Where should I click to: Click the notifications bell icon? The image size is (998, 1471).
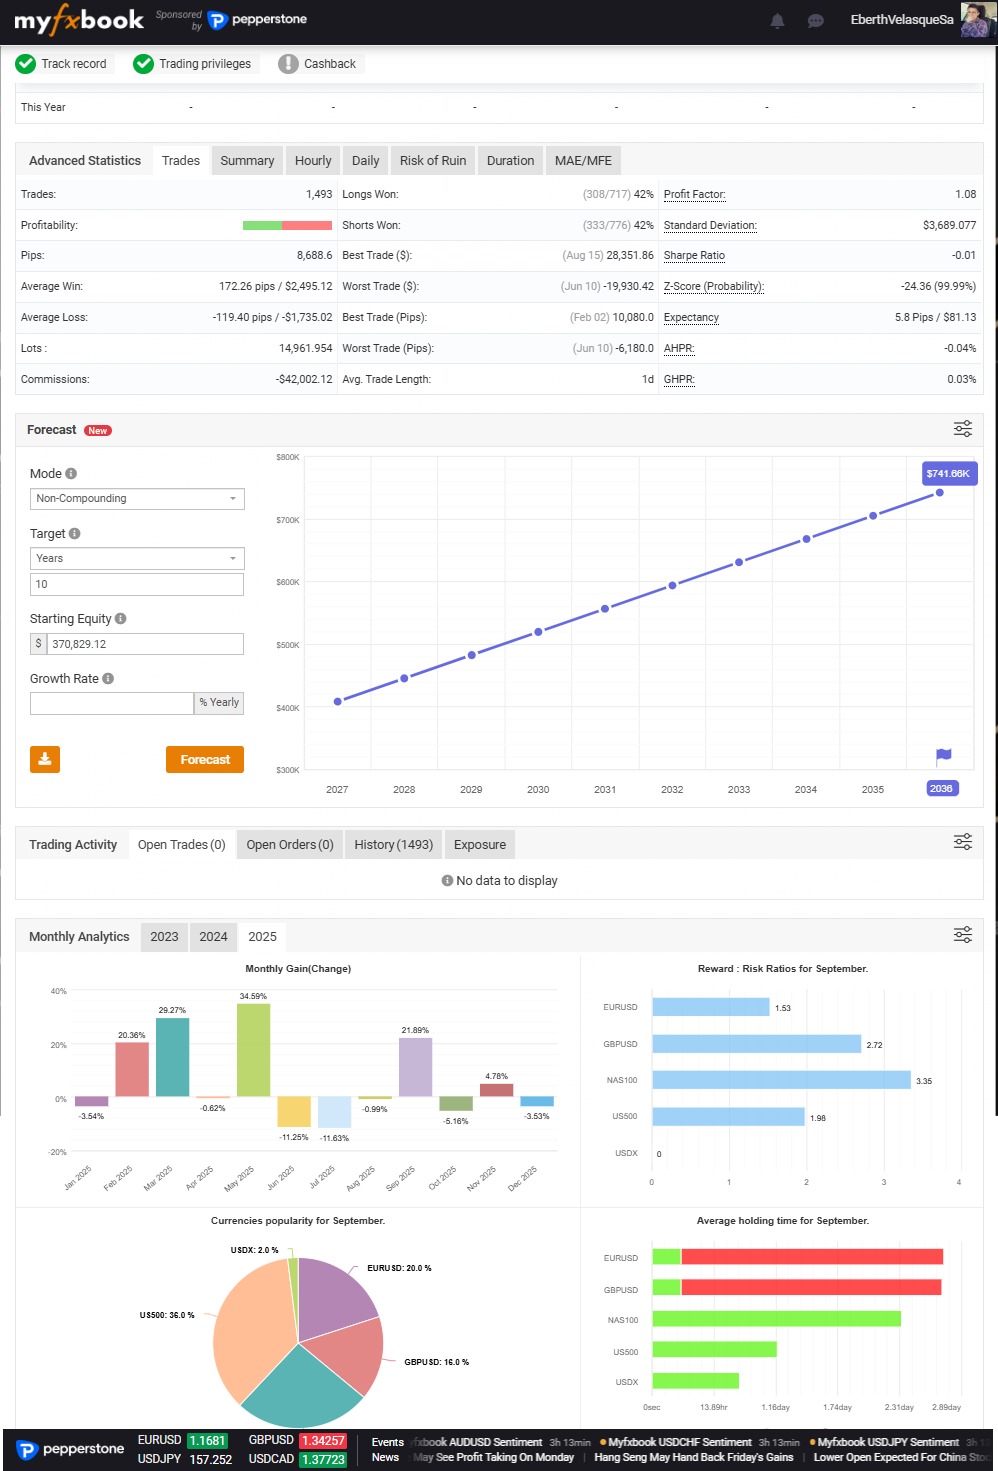click(x=777, y=21)
